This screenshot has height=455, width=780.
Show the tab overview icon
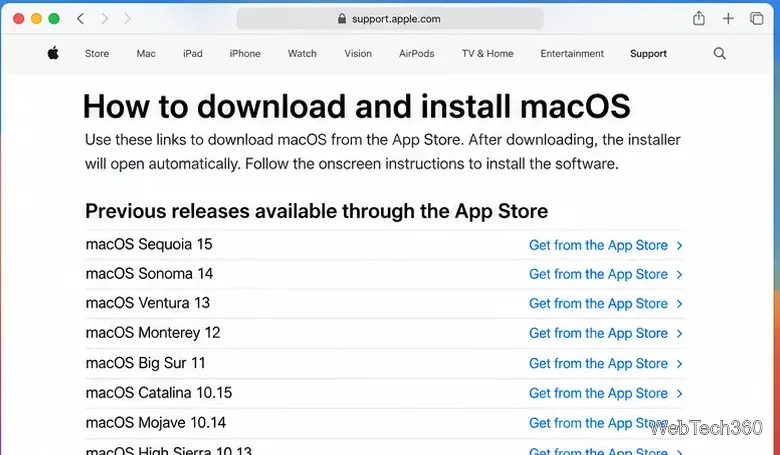pyautogui.click(x=757, y=19)
